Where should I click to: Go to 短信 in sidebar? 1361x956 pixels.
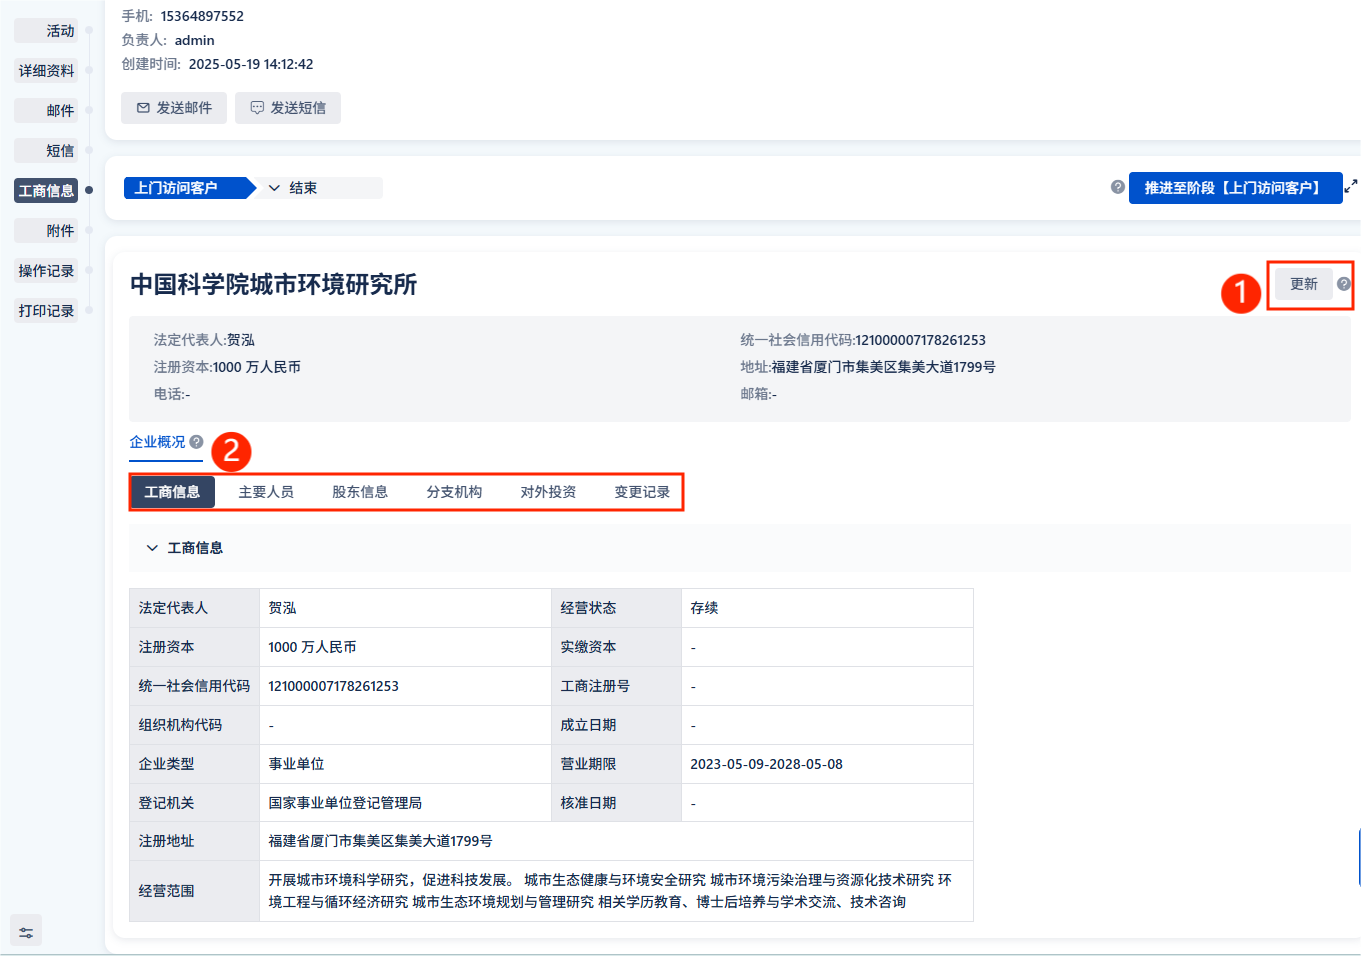46,151
